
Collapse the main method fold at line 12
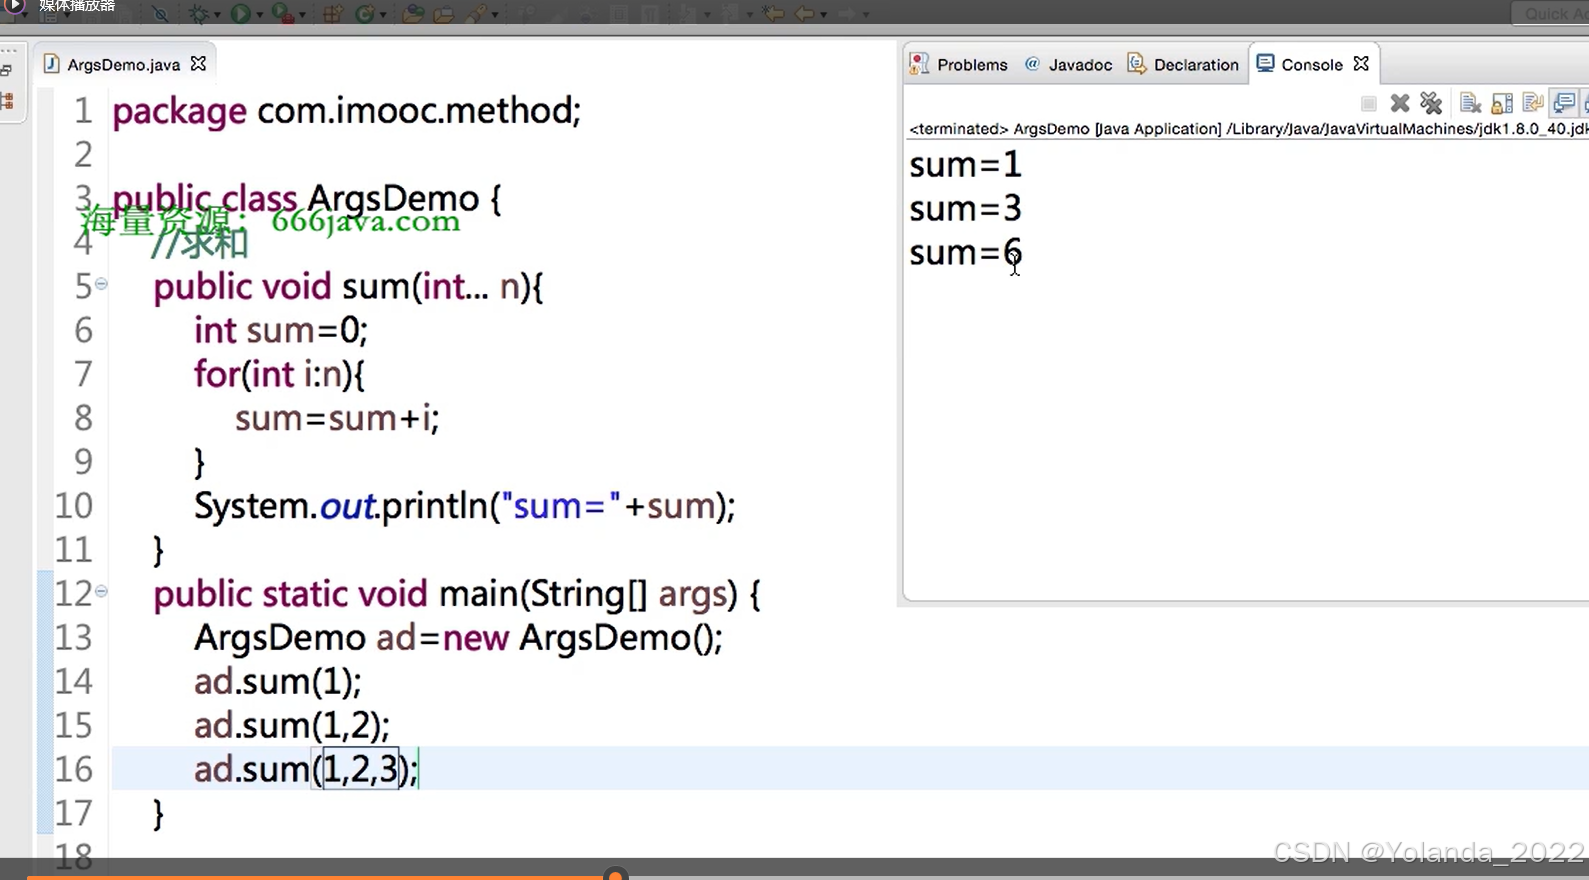[x=101, y=592]
